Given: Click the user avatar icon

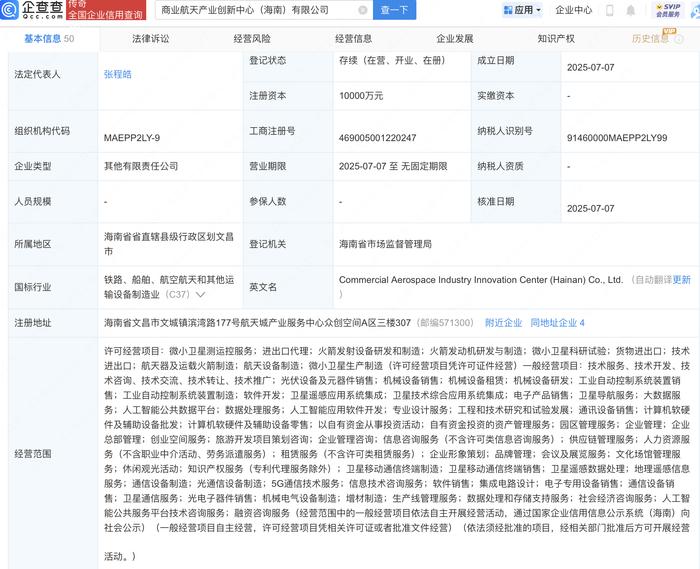Looking at the screenshot, I should tap(696, 11).
